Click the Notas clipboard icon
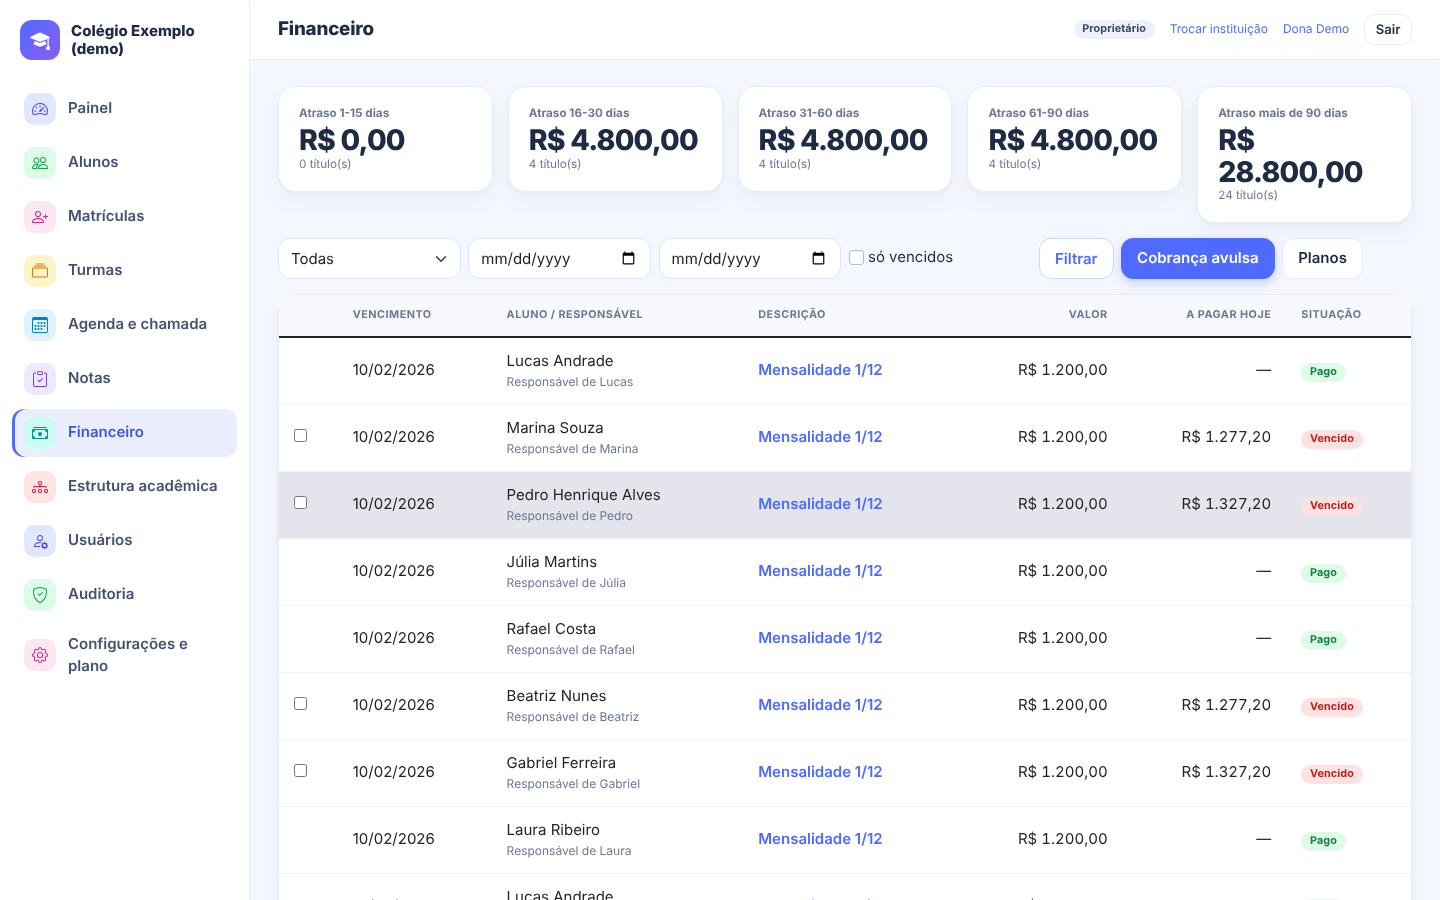The image size is (1440, 900). (x=40, y=378)
